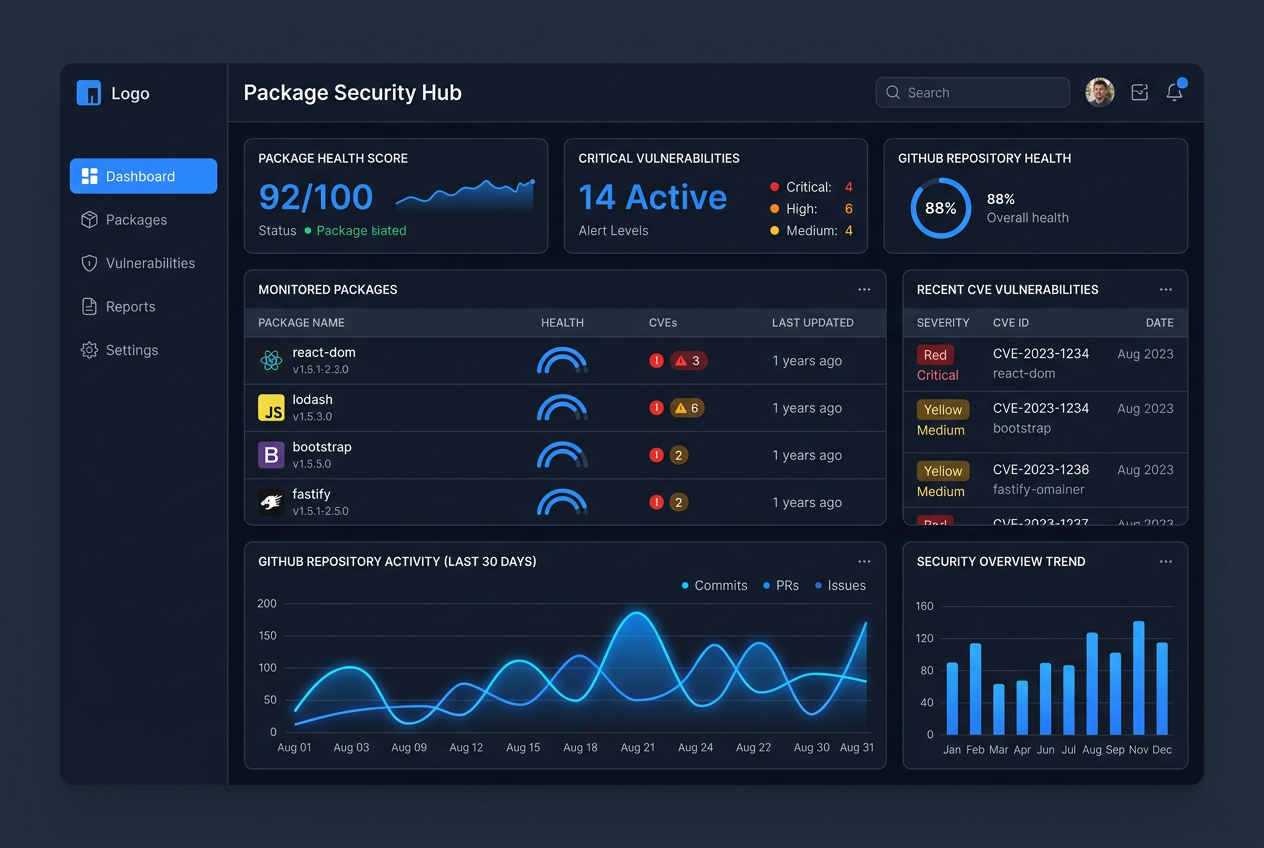Open Monitored Packages more options menu
1264x848 pixels.
[864, 289]
